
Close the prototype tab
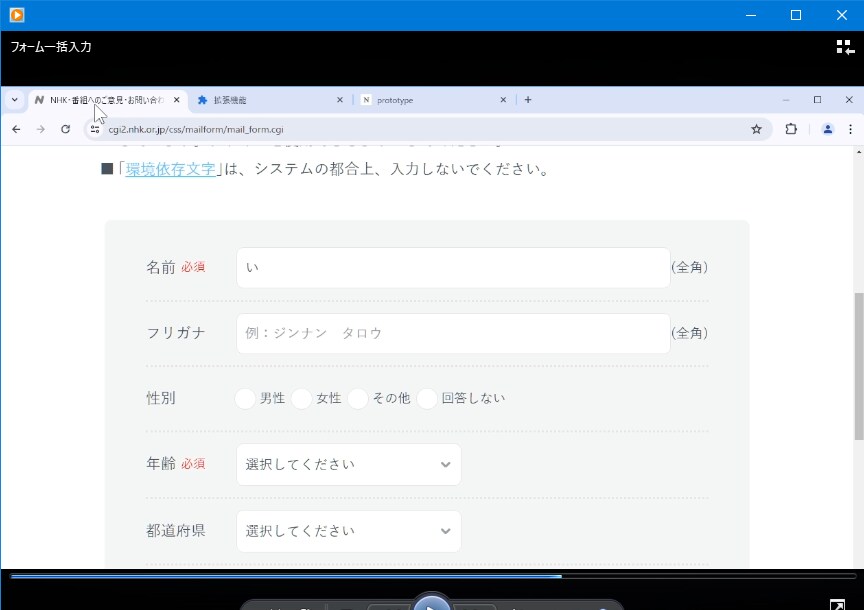coord(503,100)
